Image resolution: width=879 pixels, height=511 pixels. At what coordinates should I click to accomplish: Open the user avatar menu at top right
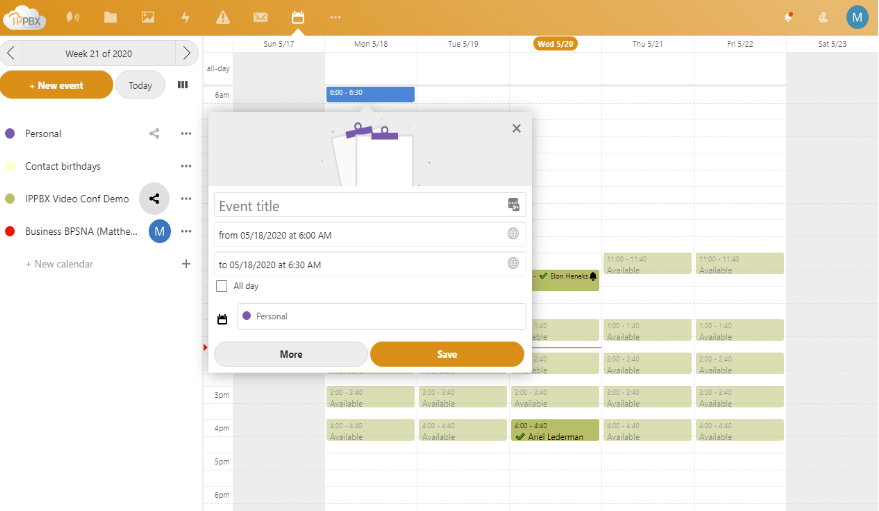pos(857,17)
